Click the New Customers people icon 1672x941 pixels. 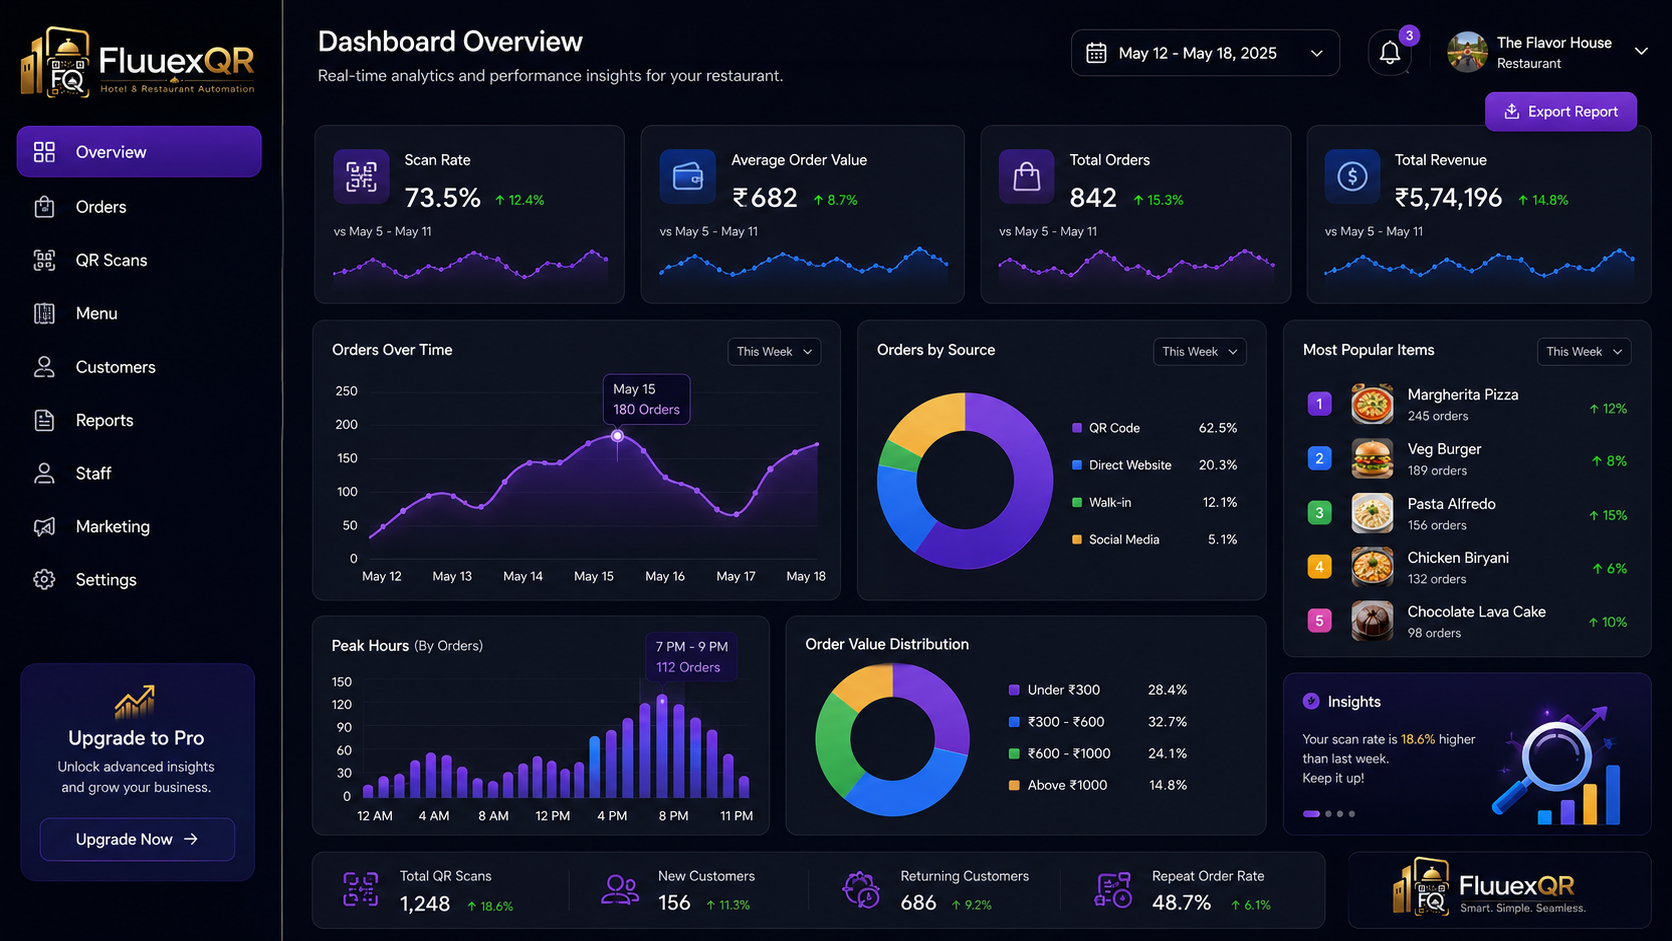[x=620, y=889]
